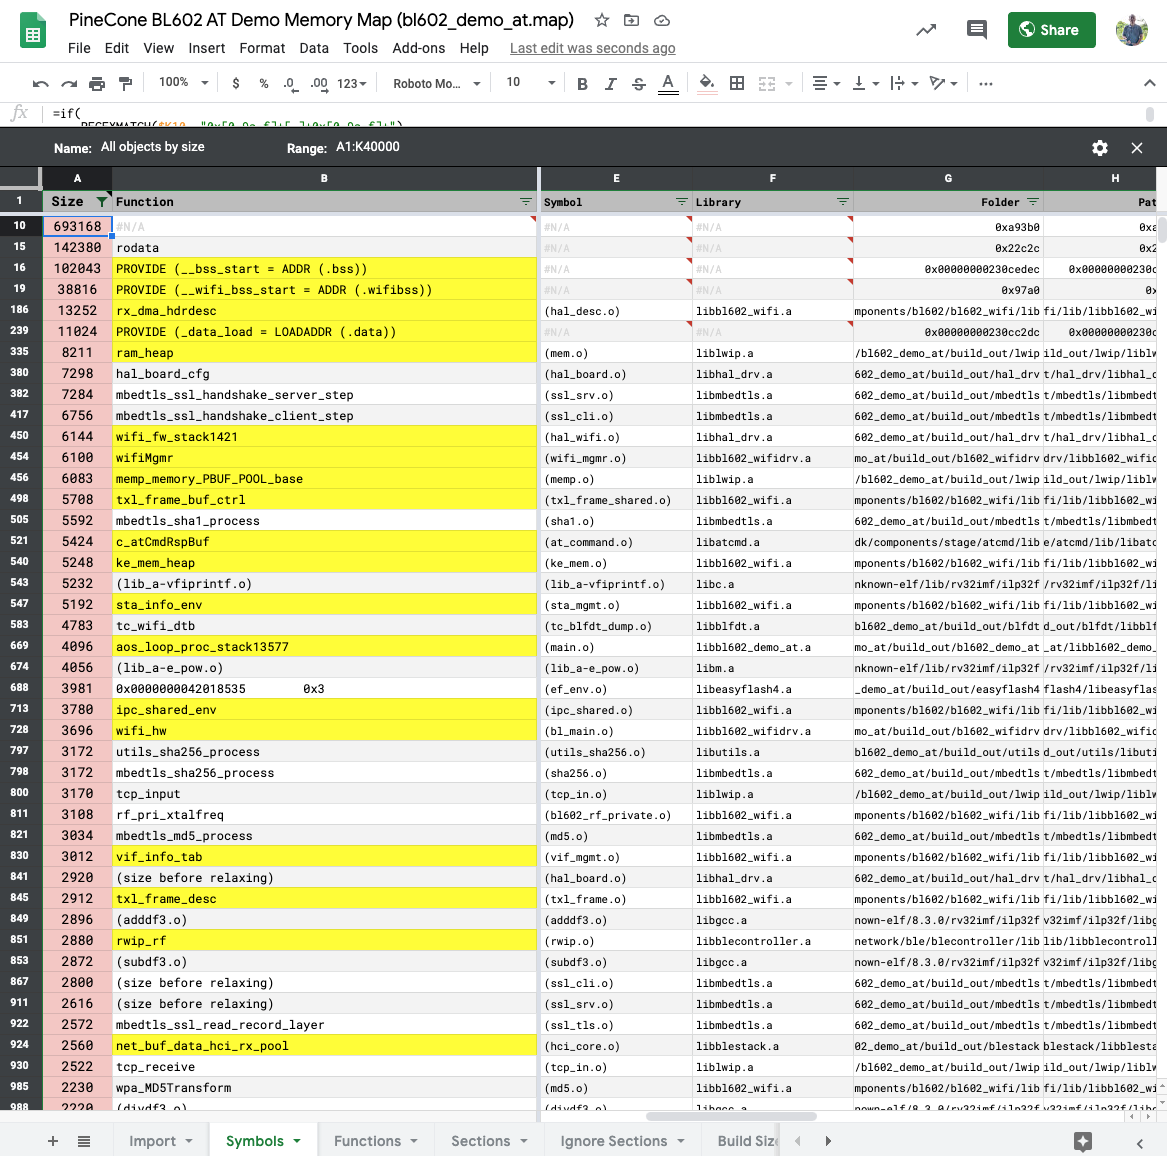
Task: Open the comment history icon
Action: pyautogui.click(x=976, y=30)
